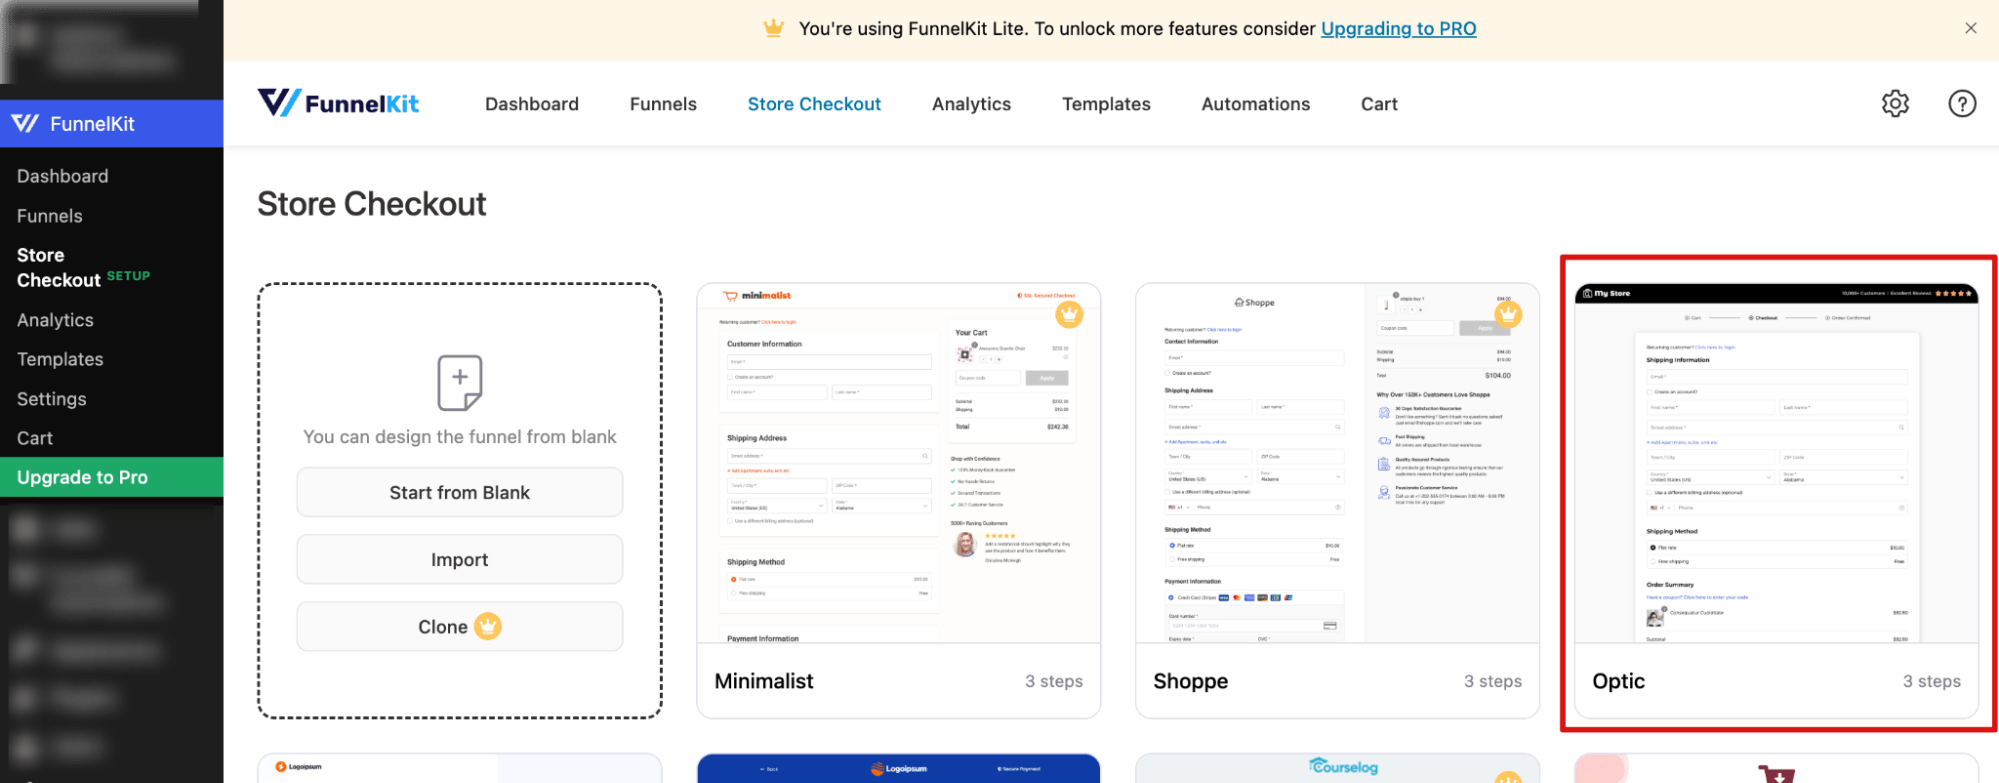Click the Clone button

click(460, 627)
